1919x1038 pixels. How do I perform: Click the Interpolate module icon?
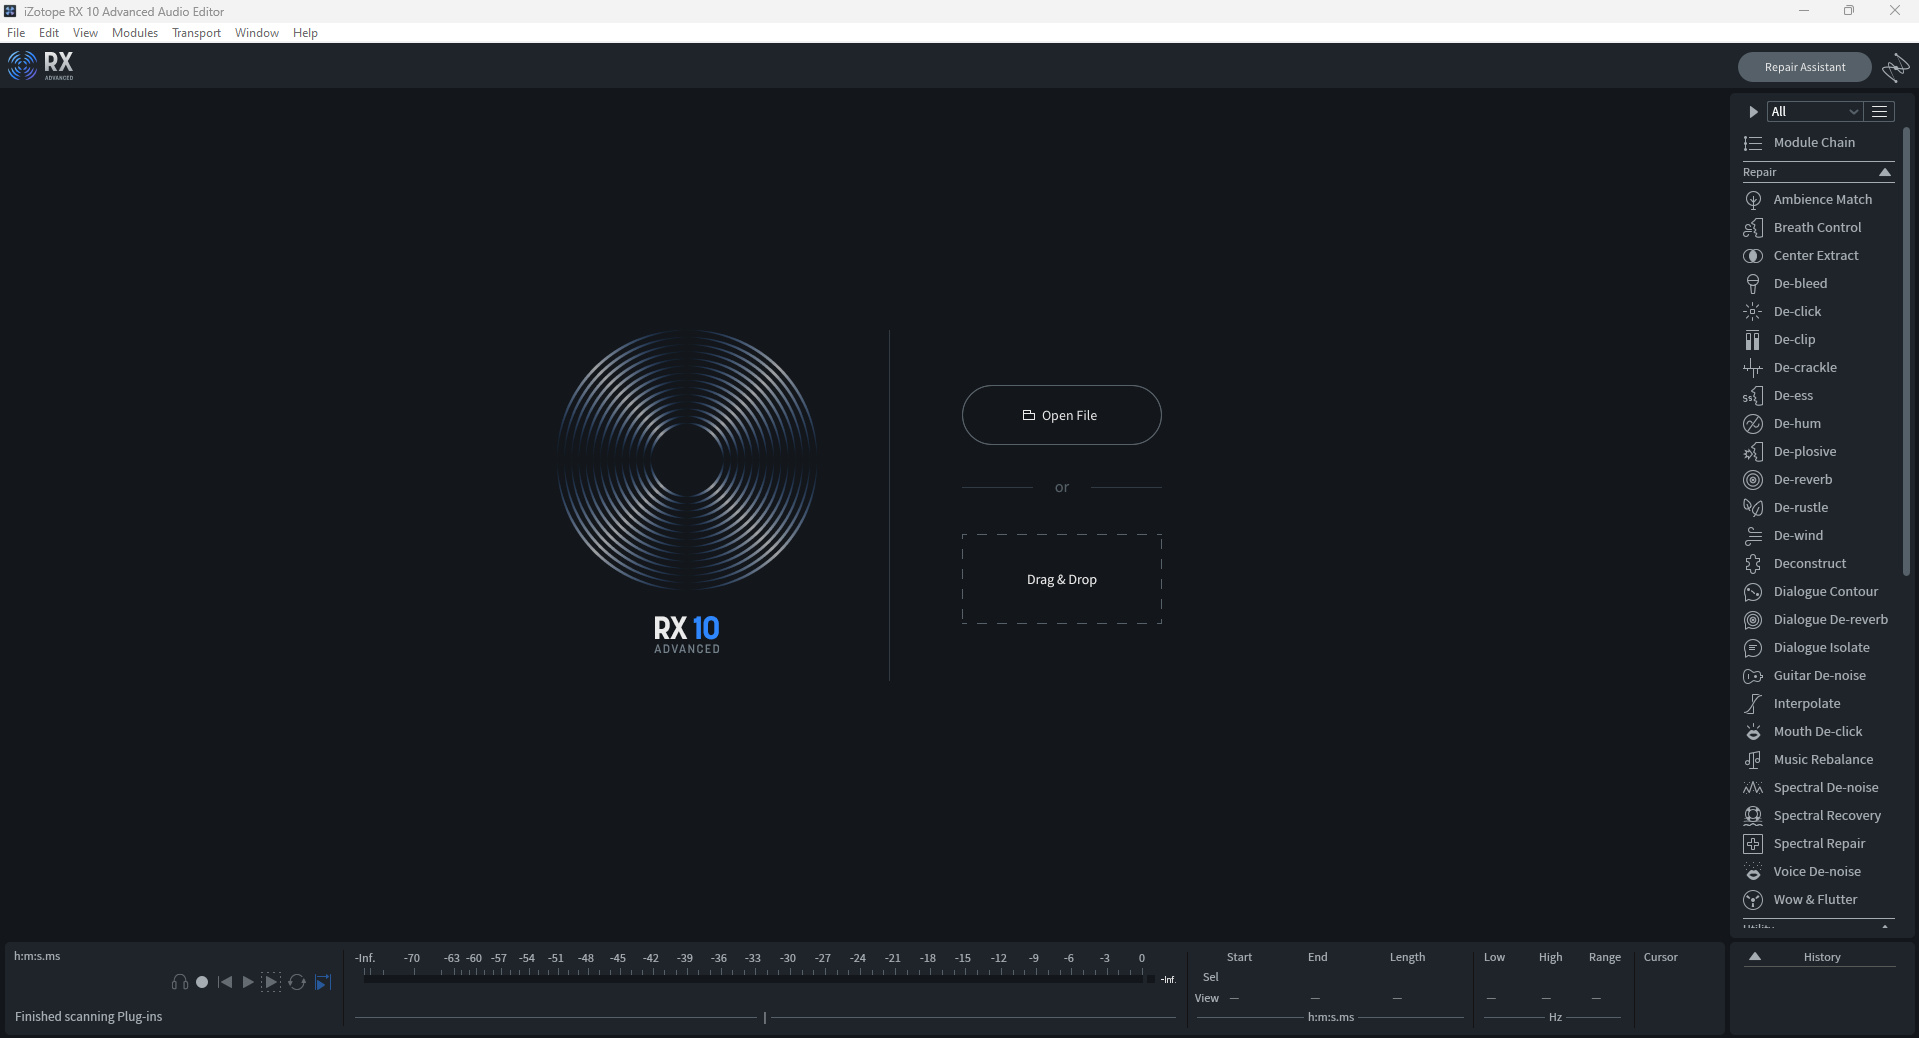pos(1753,704)
